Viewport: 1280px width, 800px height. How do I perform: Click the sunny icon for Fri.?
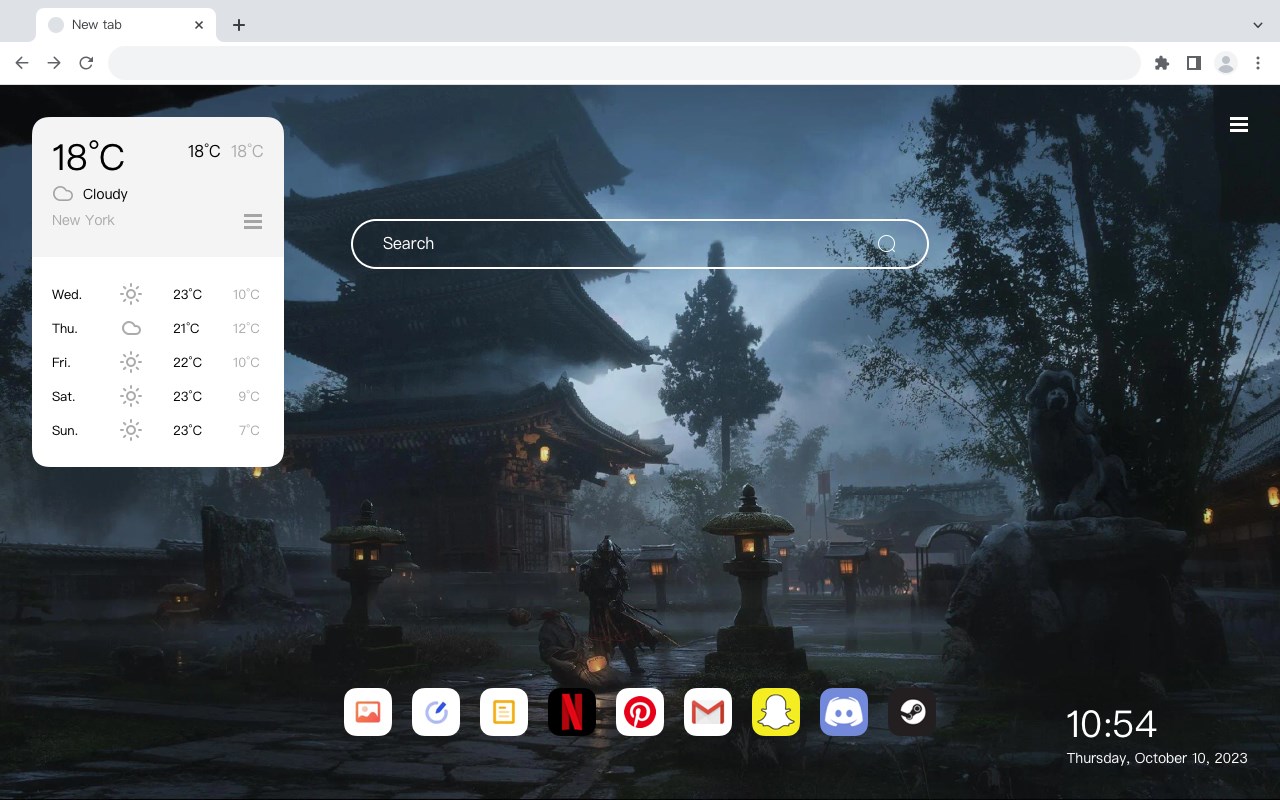[131, 362]
